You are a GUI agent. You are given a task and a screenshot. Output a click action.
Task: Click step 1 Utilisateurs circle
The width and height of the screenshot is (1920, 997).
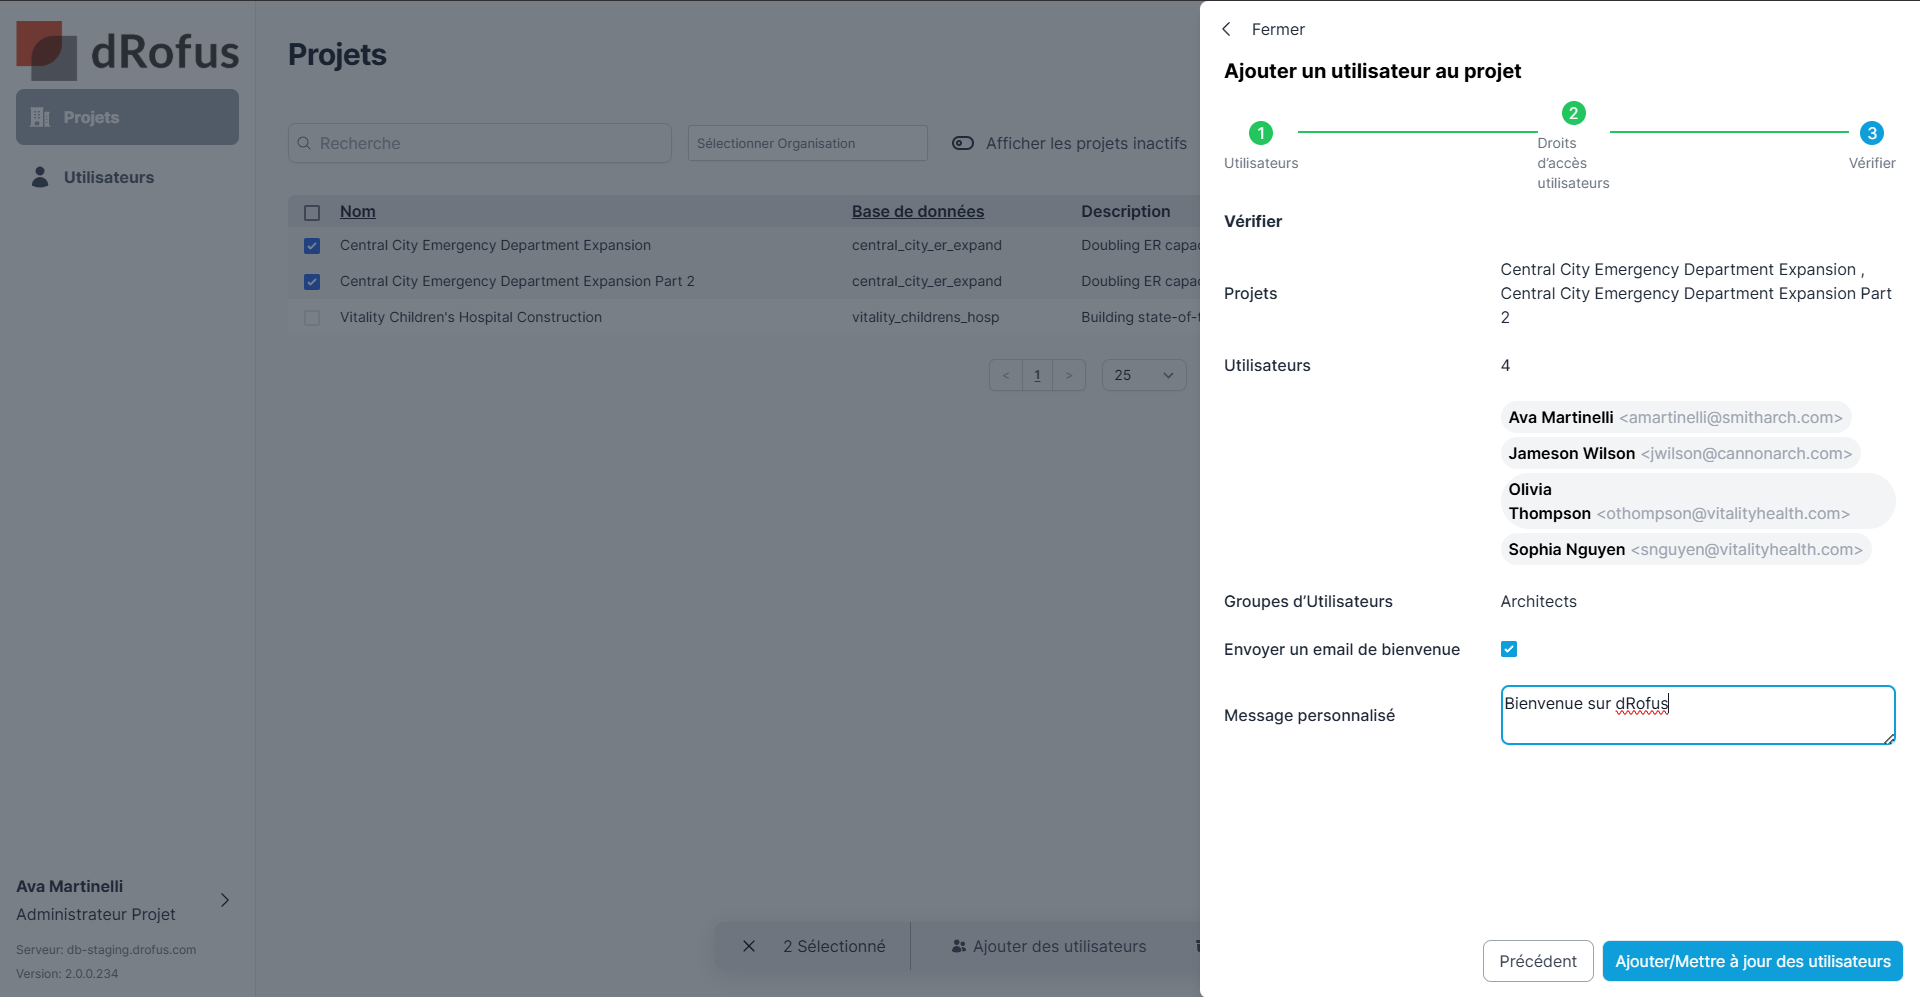1260,133
